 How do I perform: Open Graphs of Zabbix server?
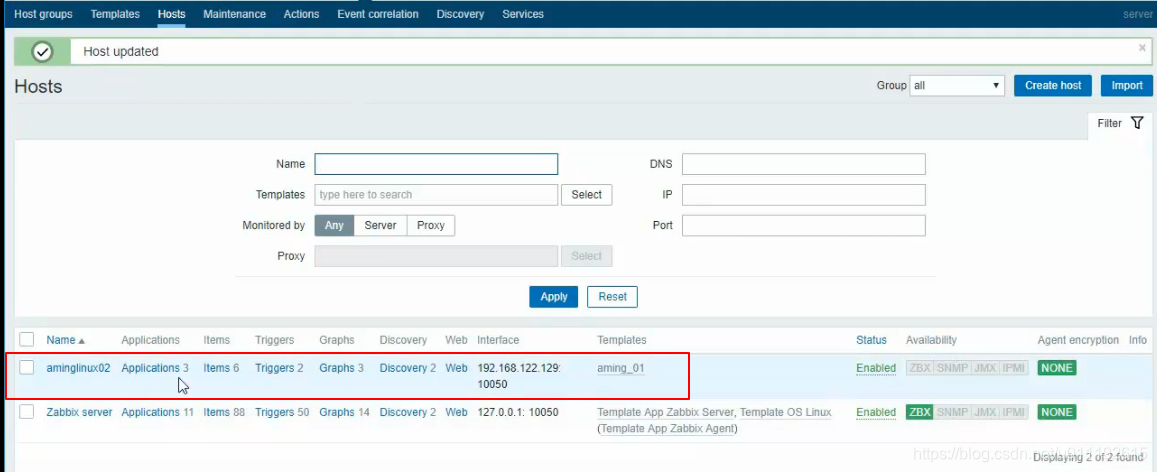336,412
